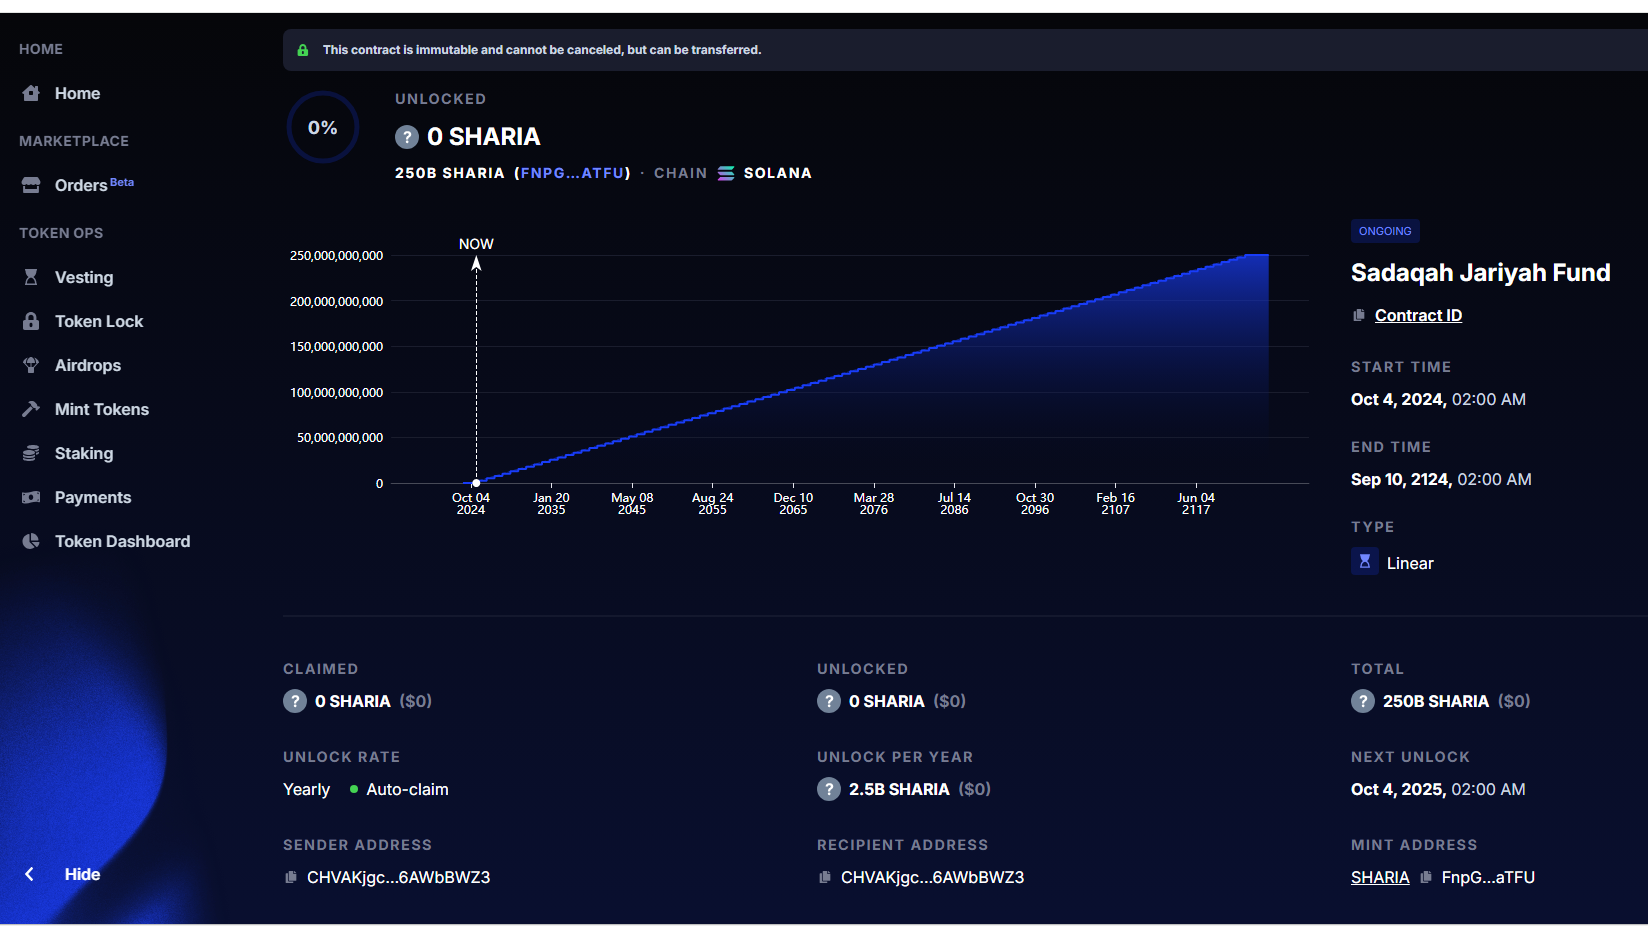Click the question mark beside 0 SHARIA heading
Image resolution: width=1648 pixels, height=926 pixels.
[x=407, y=137]
